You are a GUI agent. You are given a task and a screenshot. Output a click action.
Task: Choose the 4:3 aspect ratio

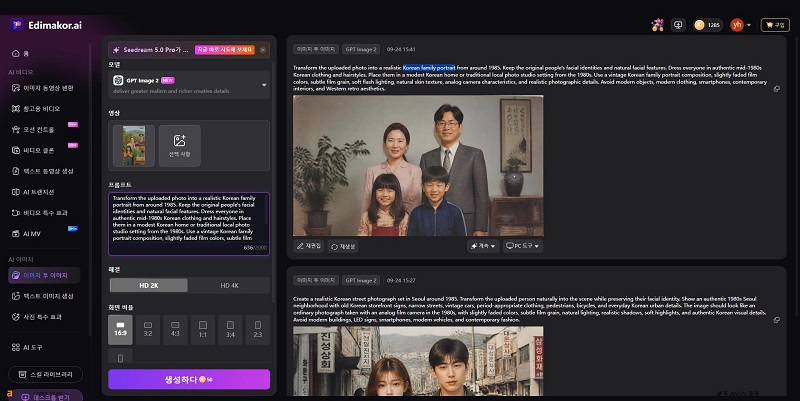(175, 330)
